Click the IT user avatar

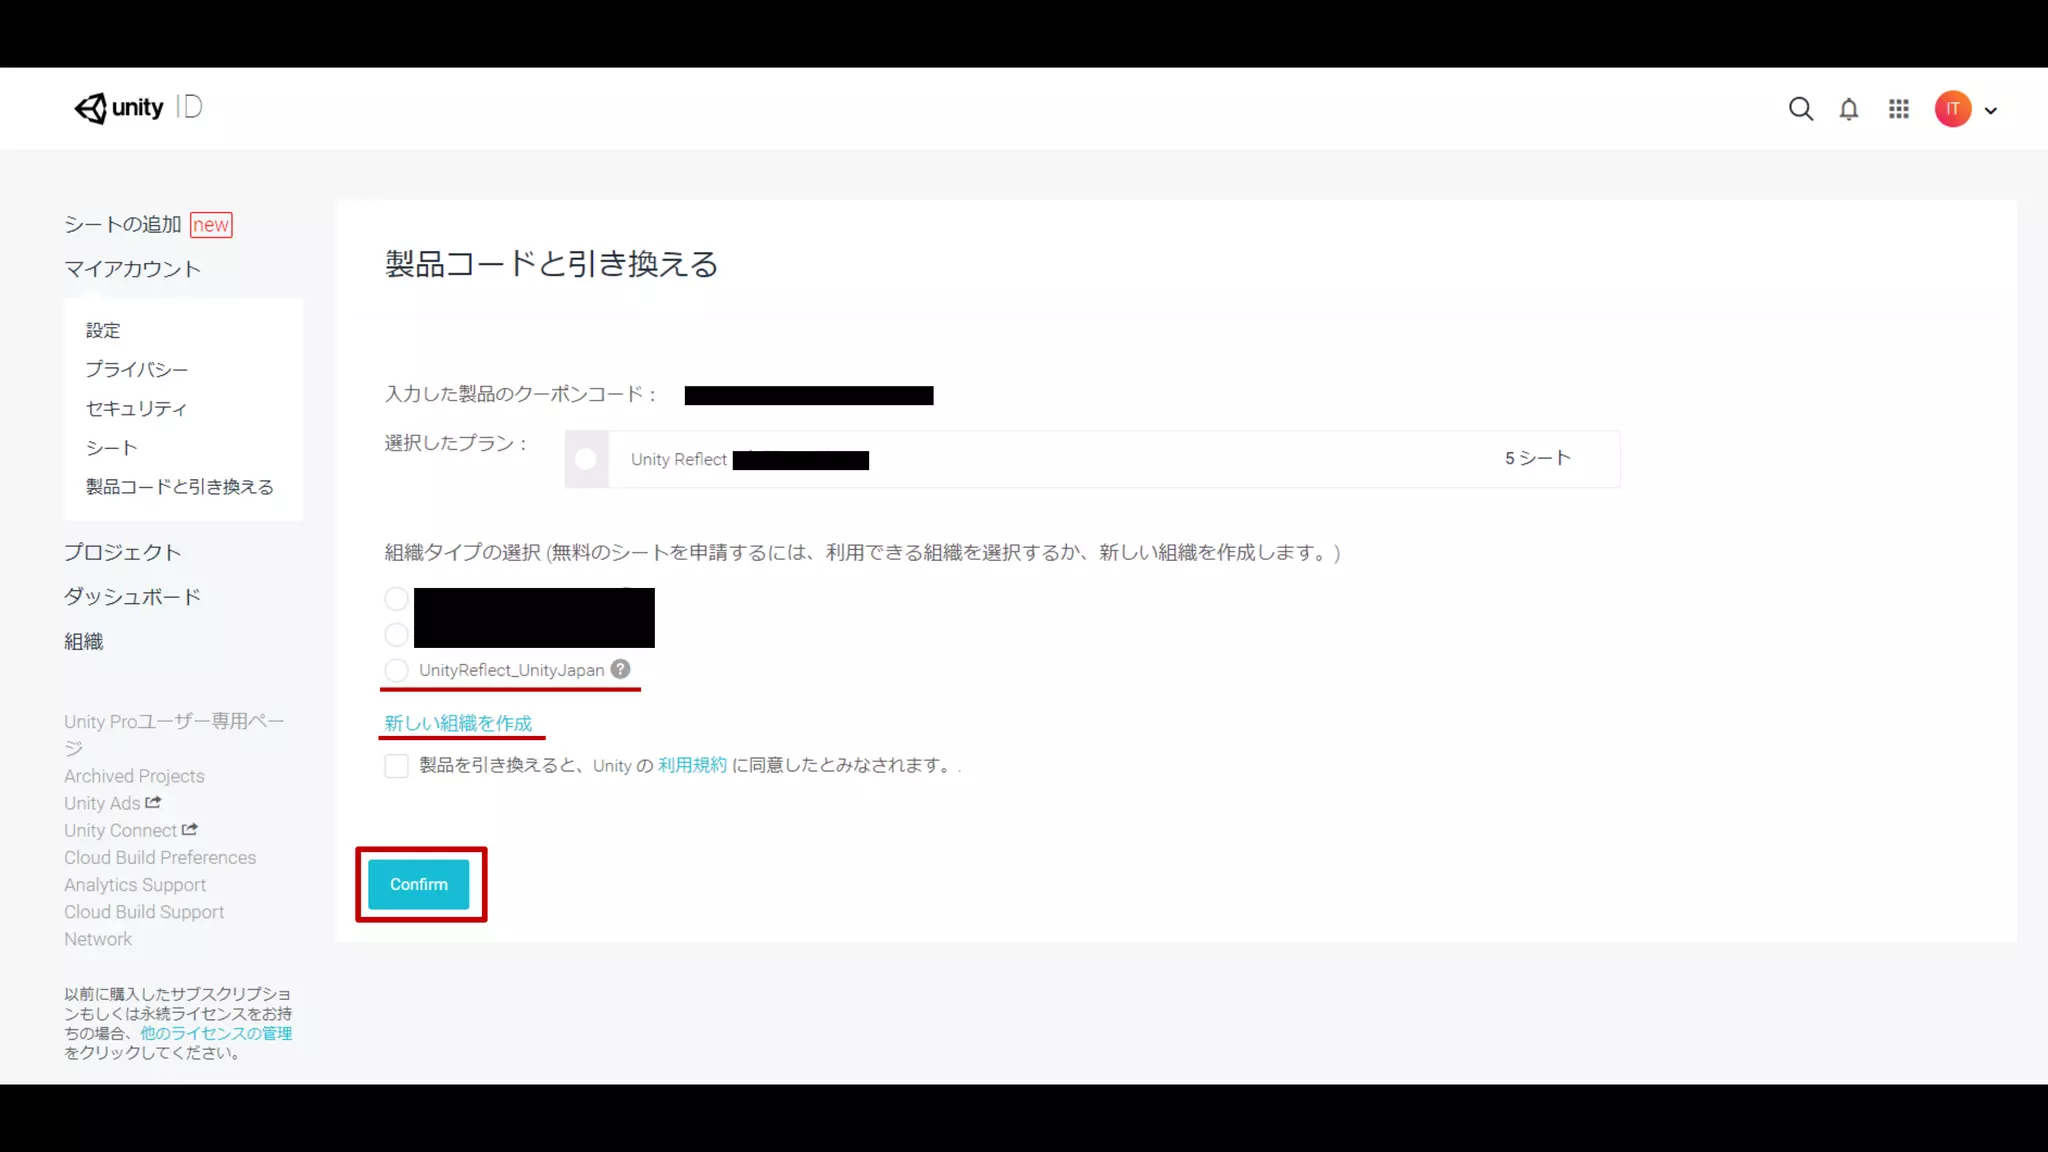pos(1952,109)
